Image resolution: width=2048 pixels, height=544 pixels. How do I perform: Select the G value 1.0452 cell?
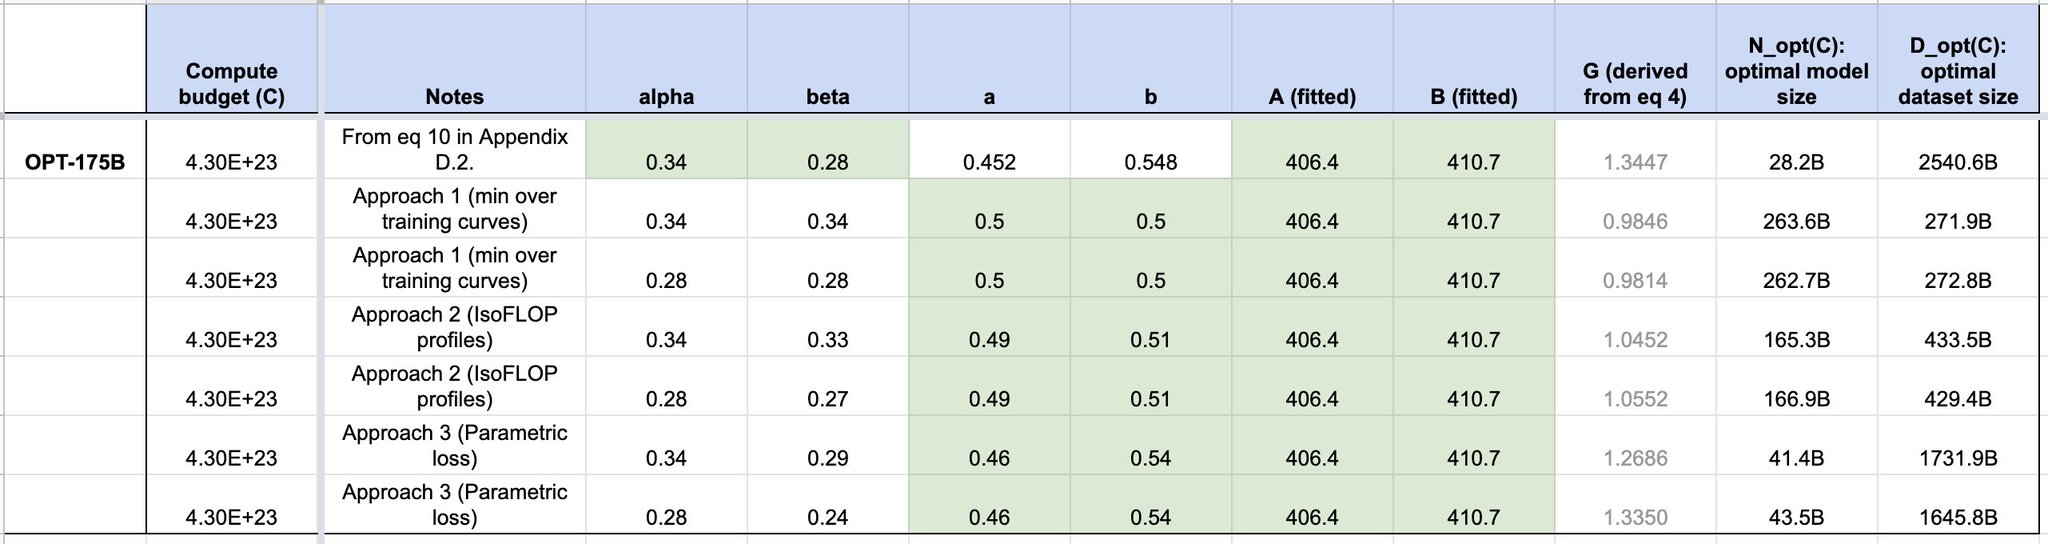pyautogui.click(x=1635, y=328)
